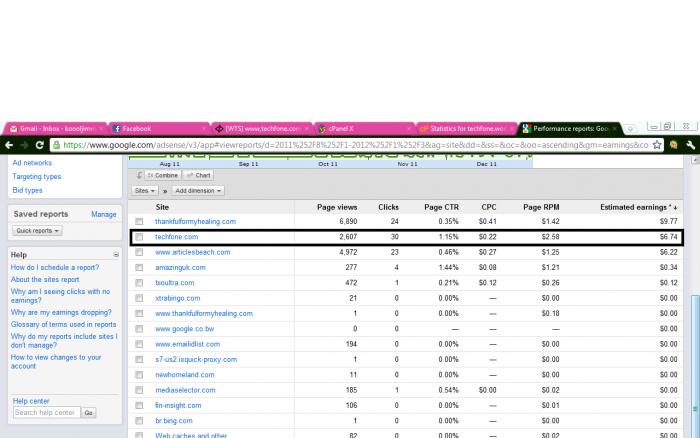Open the fin-insight.com site link
700x438 pixels.
[x=178, y=405]
